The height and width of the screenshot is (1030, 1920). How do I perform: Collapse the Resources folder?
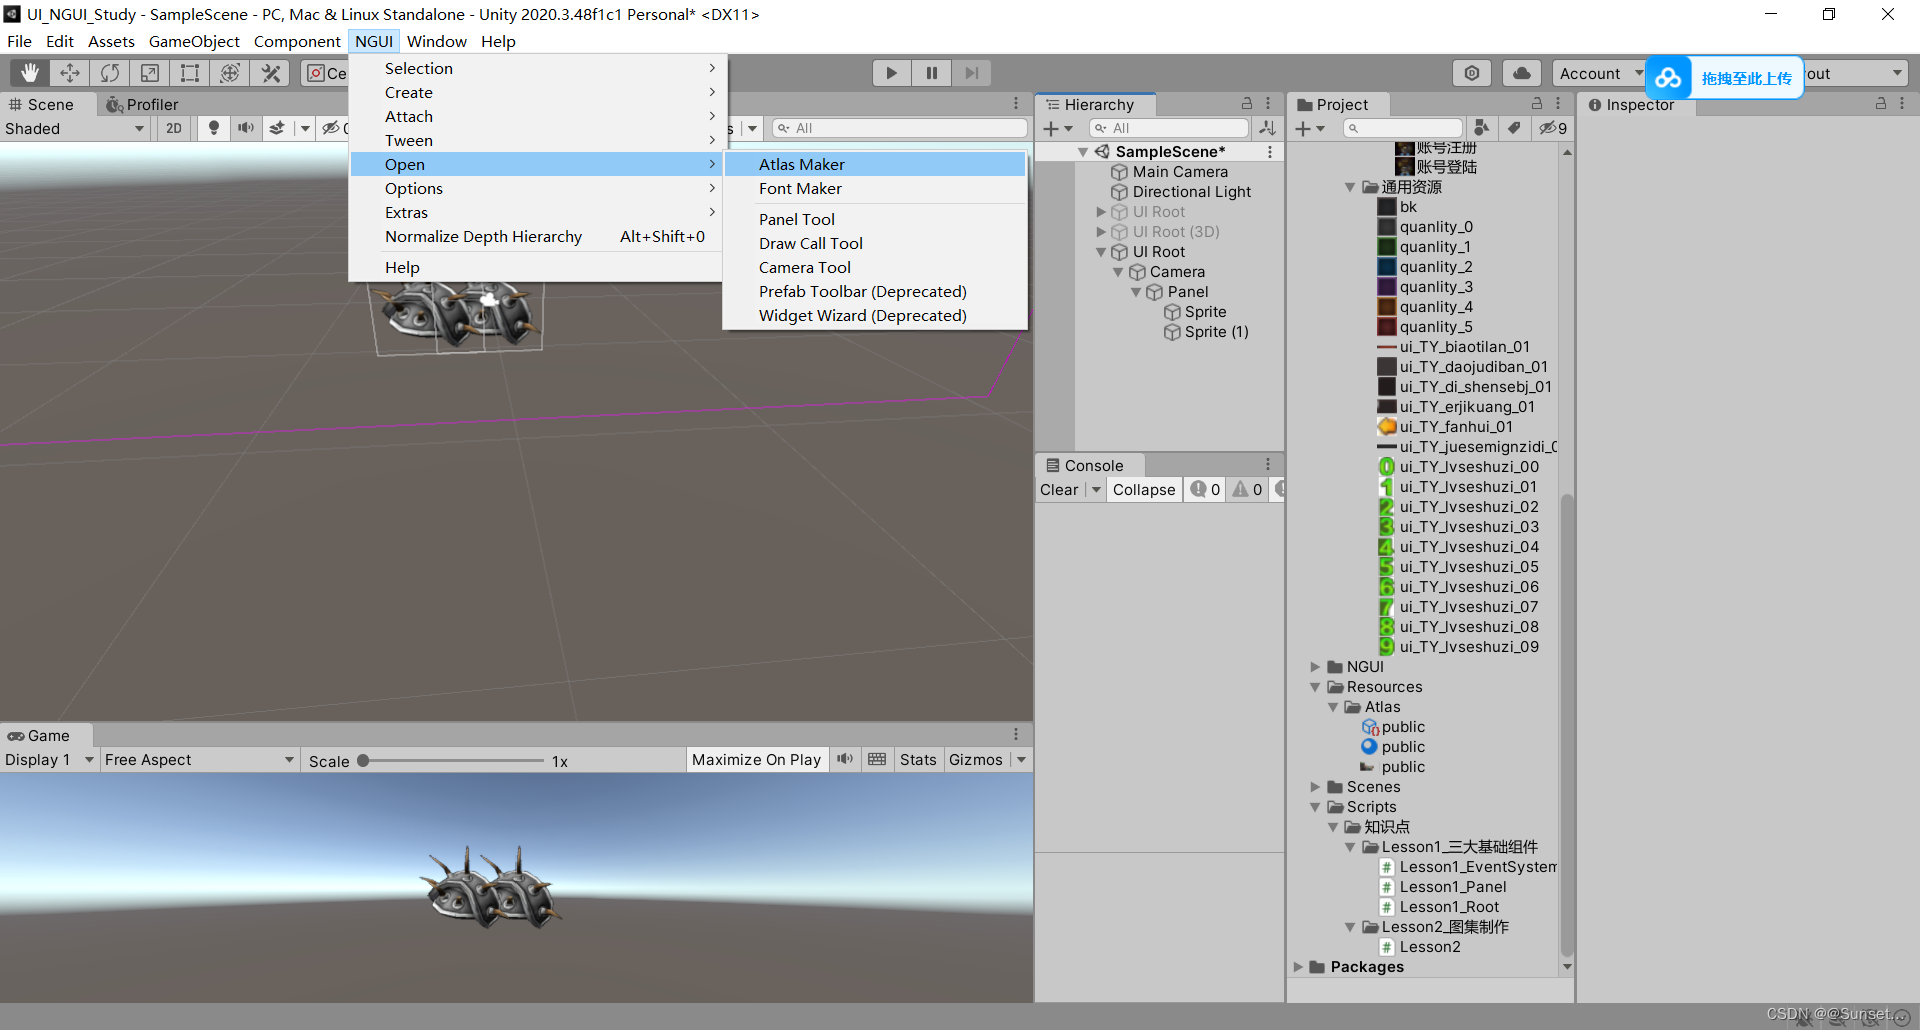1316,687
